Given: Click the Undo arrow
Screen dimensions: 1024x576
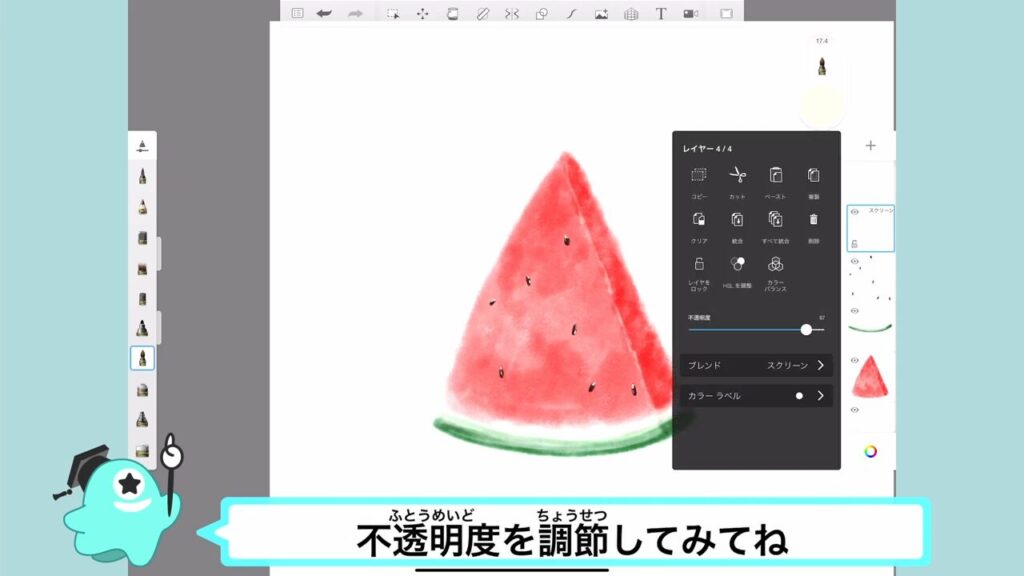Looking at the screenshot, I should [324, 13].
